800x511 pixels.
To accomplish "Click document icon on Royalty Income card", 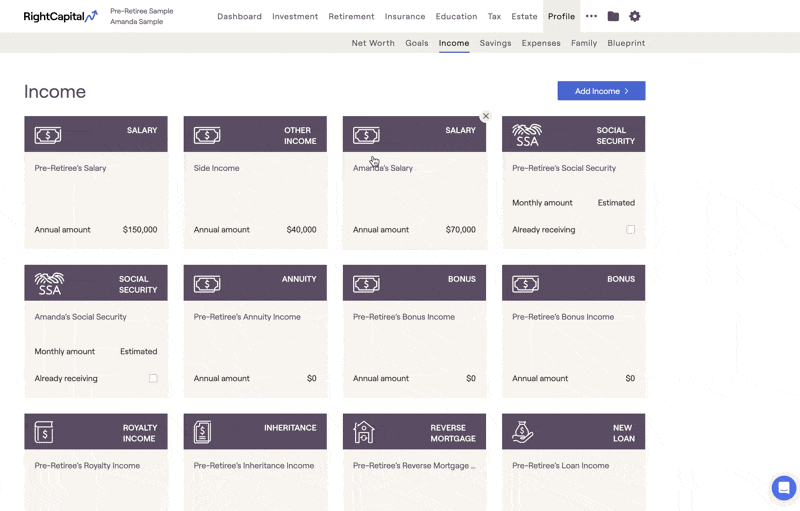I will pos(44,432).
